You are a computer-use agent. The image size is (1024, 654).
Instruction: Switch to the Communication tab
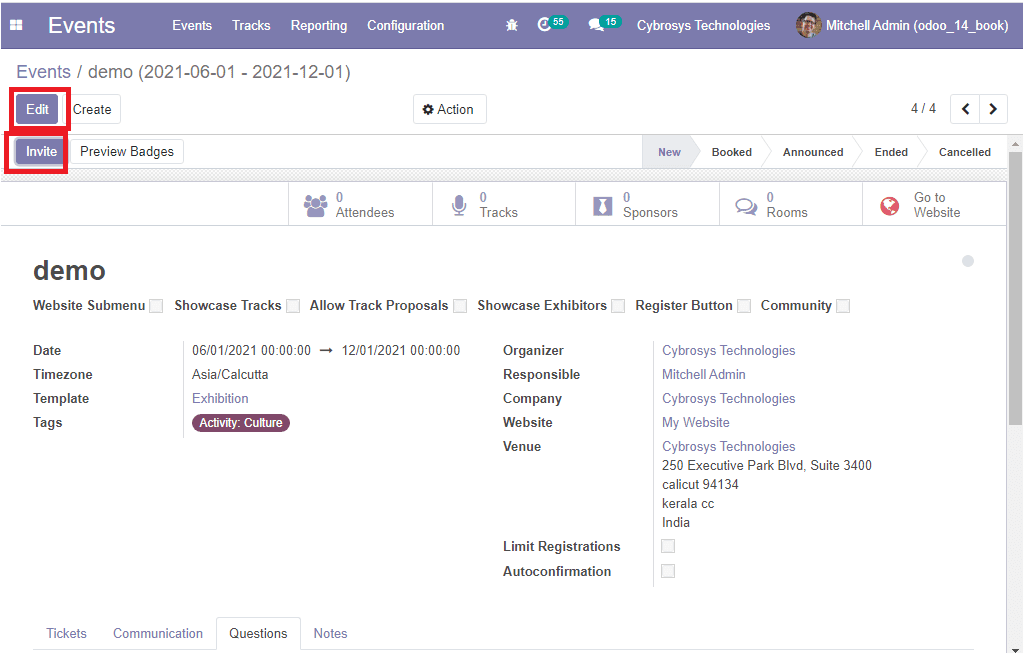pos(158,633)
